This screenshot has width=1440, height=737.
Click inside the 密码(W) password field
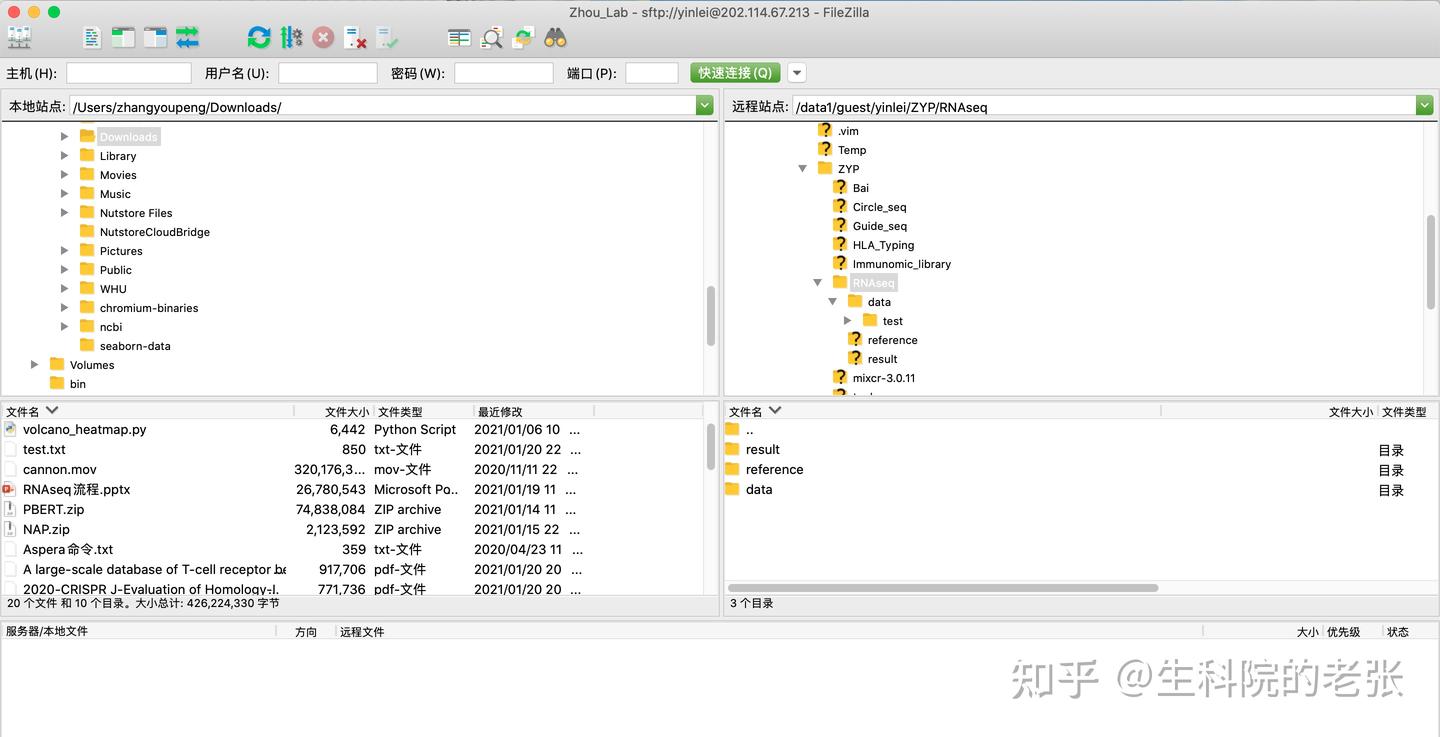pos(503,72)
